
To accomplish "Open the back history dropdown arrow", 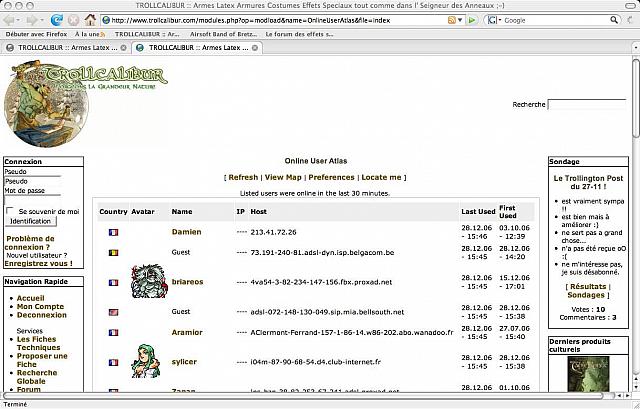I will (x=18, y=20).
